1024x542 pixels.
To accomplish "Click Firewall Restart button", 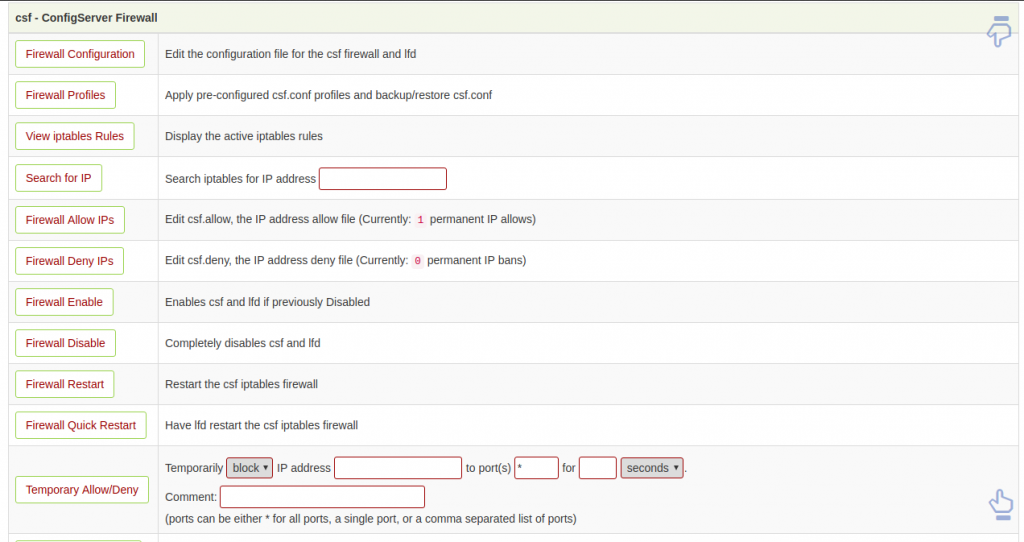I will click(65, 384).
